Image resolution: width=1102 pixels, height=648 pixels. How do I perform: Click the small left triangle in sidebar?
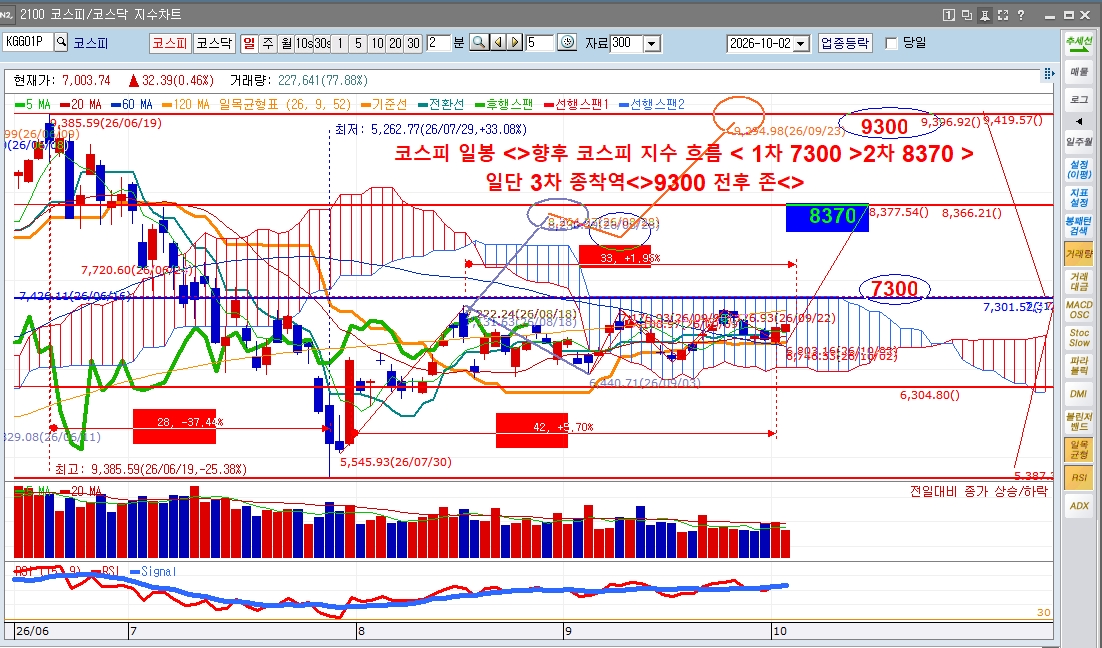pos(1079,121)
